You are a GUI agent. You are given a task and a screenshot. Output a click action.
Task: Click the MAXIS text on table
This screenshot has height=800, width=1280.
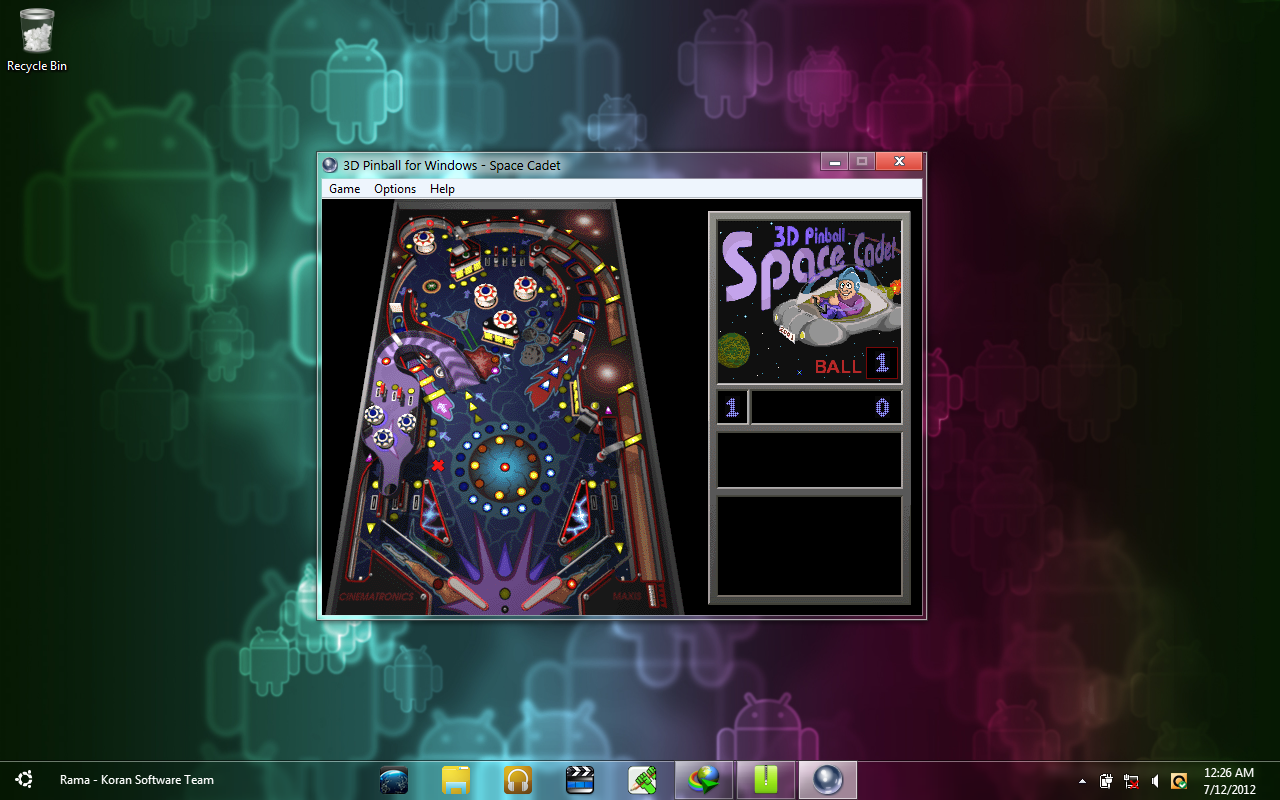pos(626,596)
